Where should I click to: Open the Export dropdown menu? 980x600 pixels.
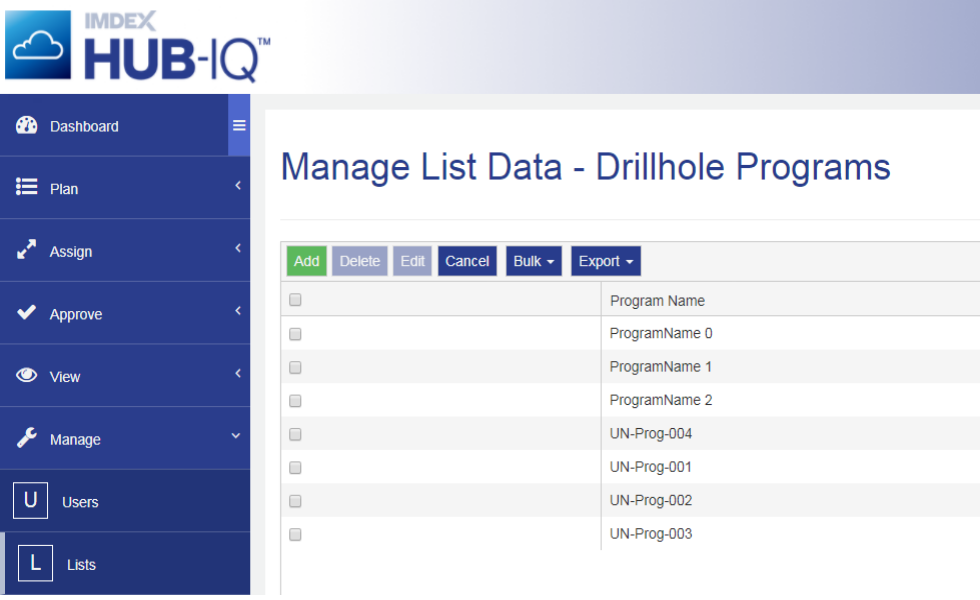pos(605,261)
